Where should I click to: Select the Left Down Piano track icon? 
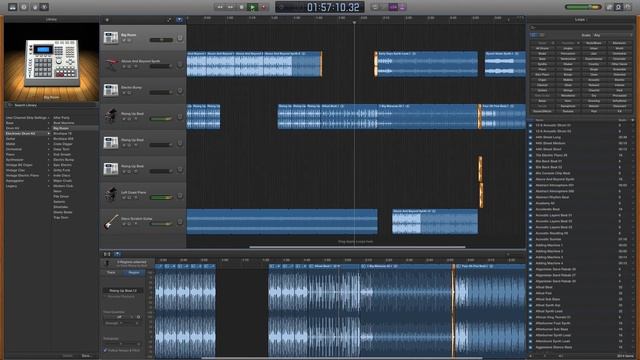point(111,195)
